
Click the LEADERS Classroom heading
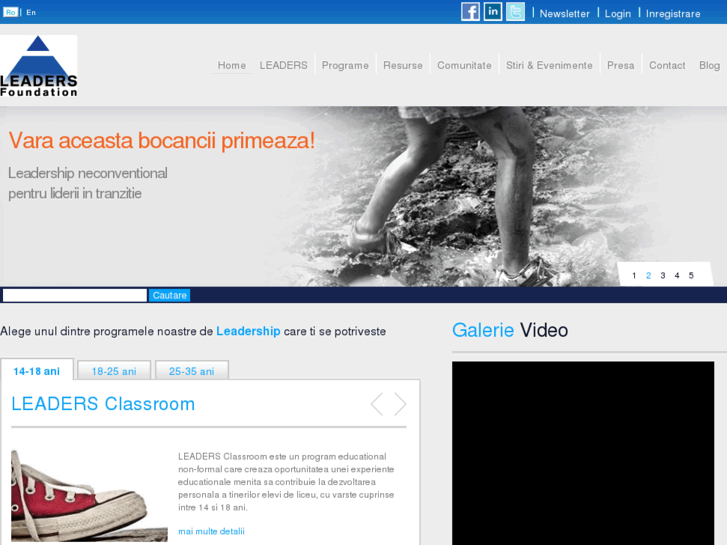pos(103,404)
